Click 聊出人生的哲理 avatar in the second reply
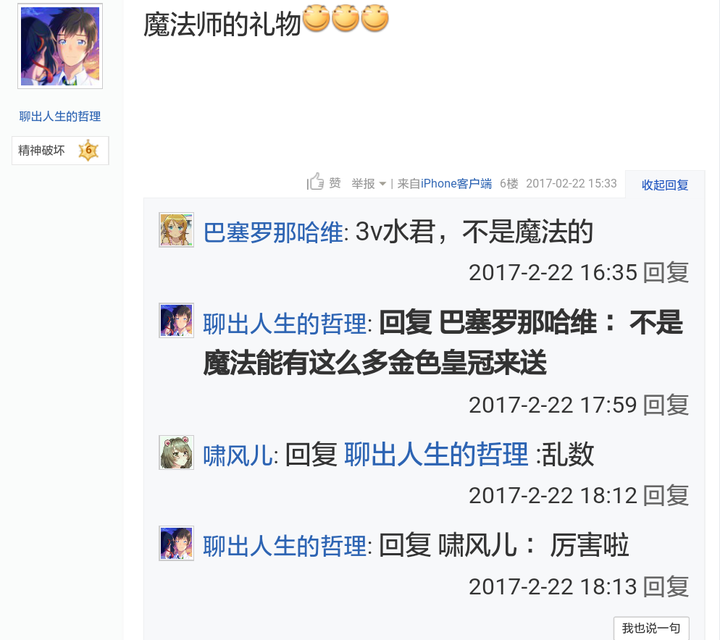Screen dimensions: 720x640 [176, 320]
